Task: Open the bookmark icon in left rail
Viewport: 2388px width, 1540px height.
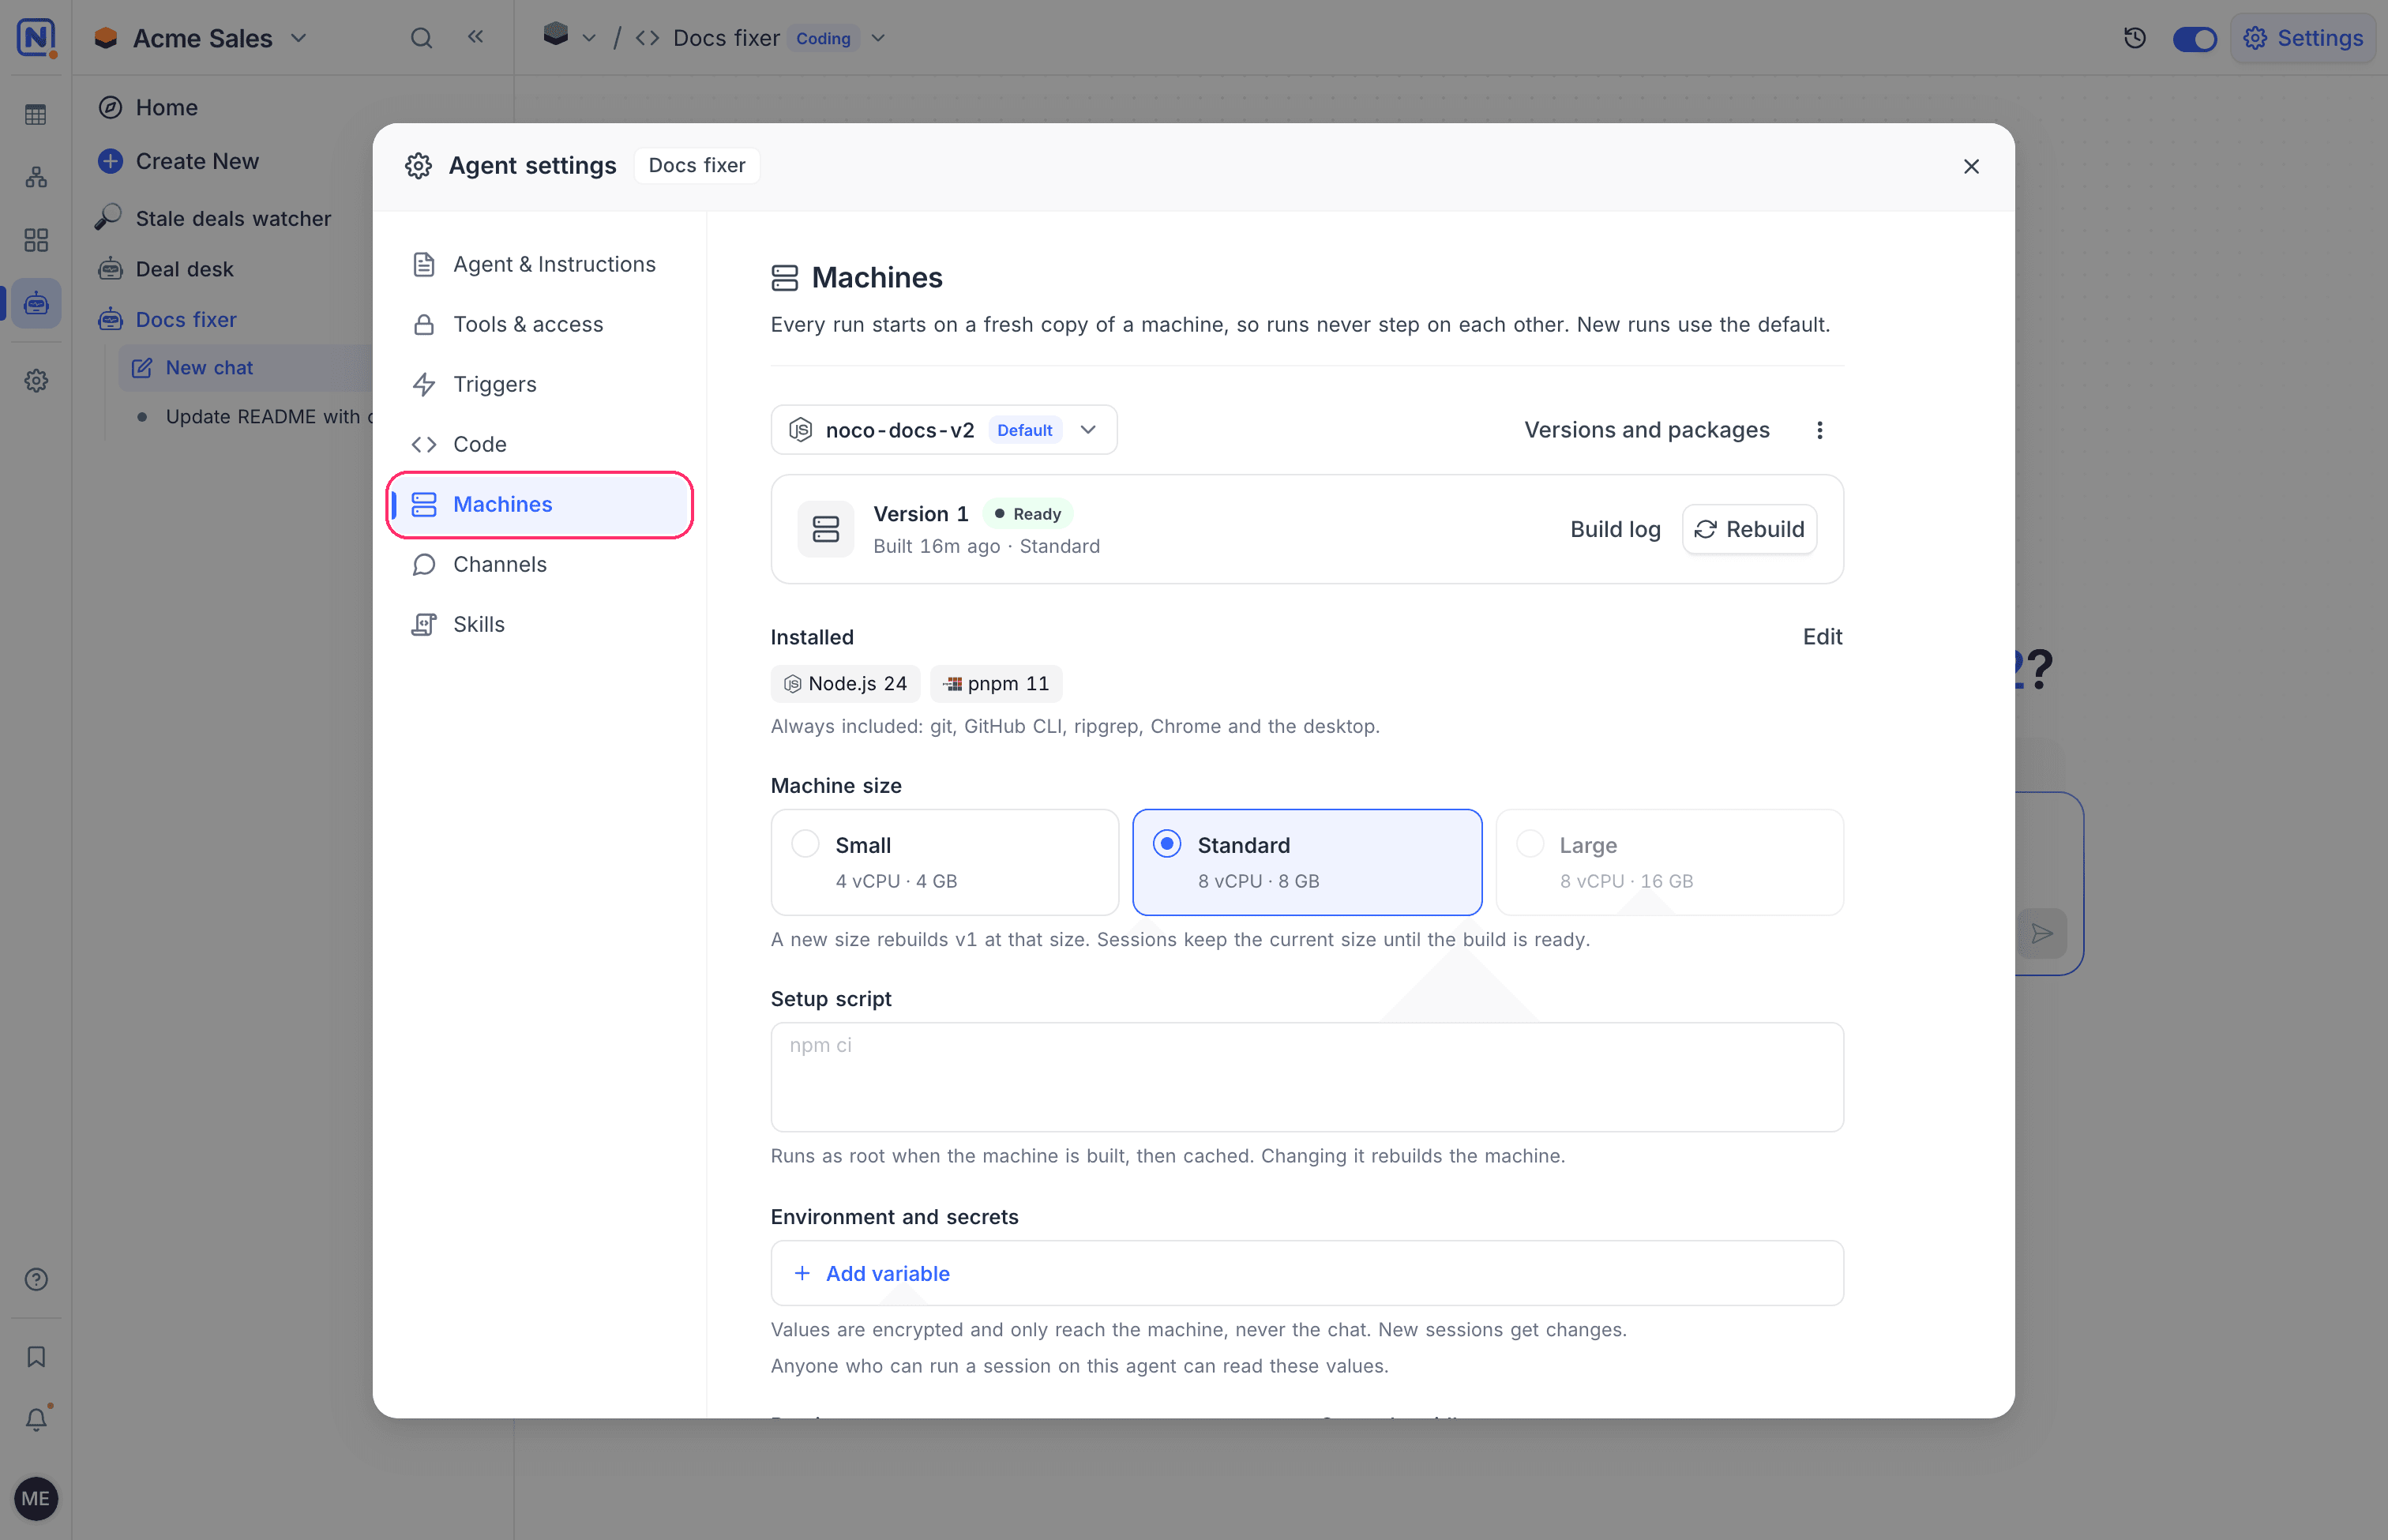Action: [x=36, y=1356]
